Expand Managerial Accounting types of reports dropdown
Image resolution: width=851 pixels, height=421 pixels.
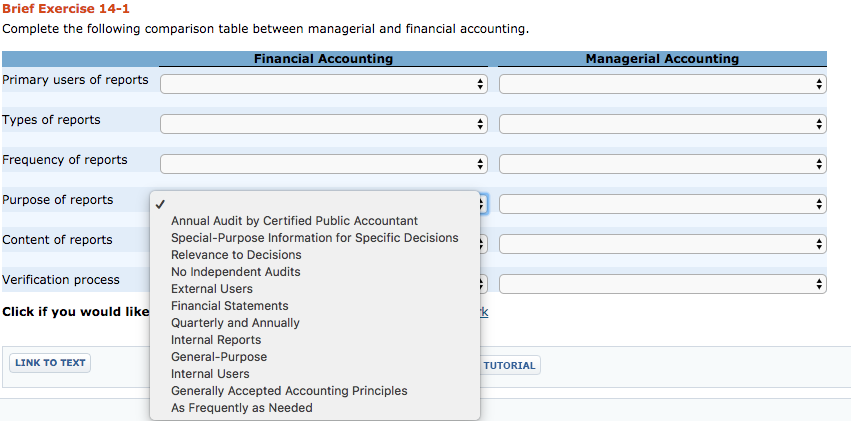coord(662,124)
